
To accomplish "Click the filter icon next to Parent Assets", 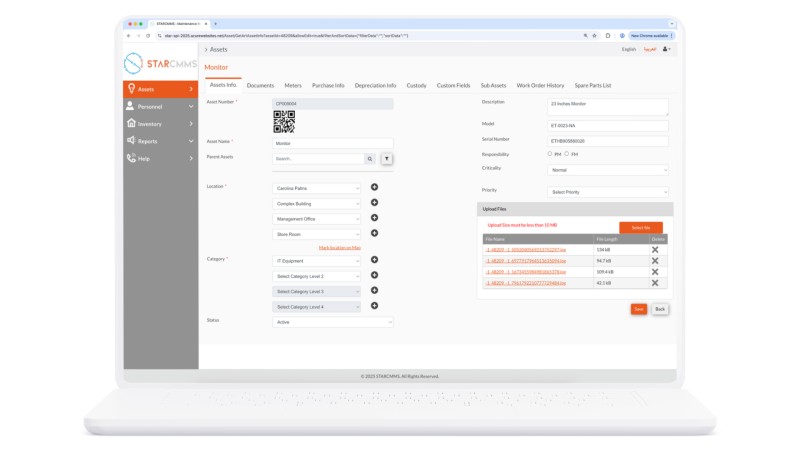I will (386, 159).
